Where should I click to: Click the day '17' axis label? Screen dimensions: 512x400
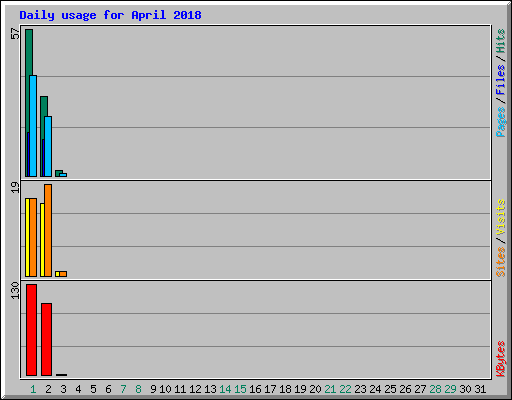click(270, 389)
